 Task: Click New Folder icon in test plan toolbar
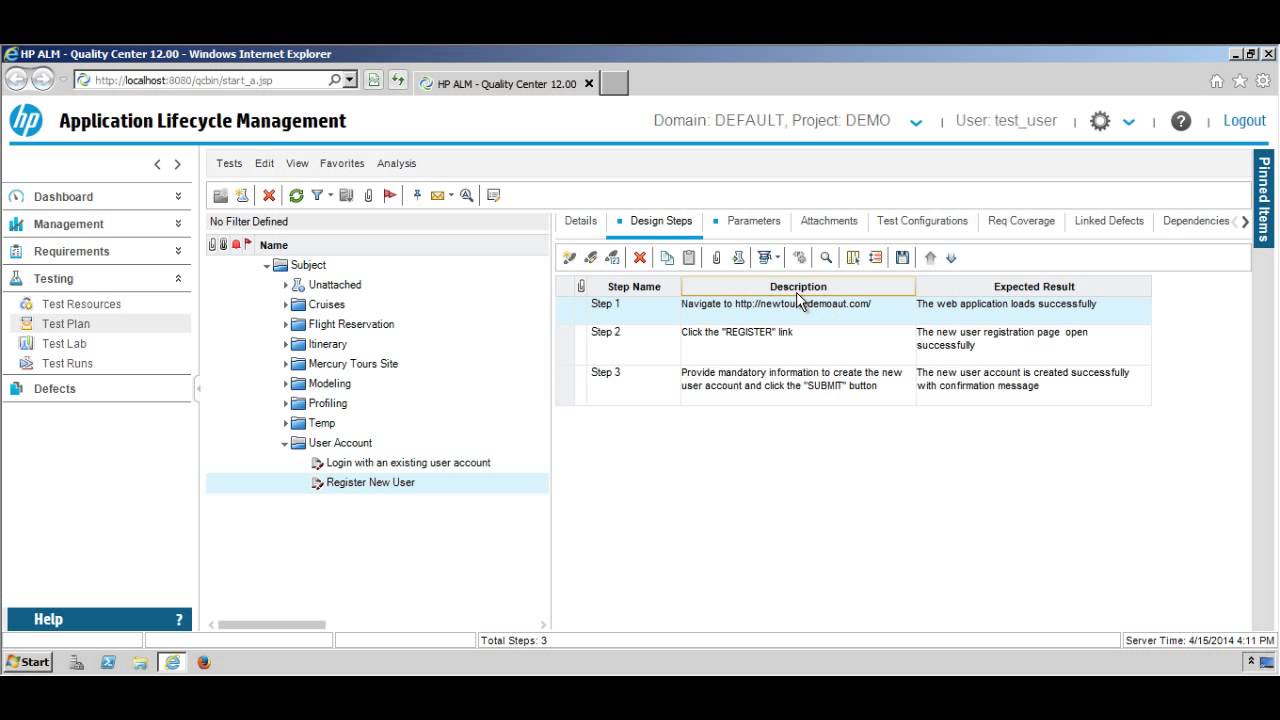pyautogui.click(x=221, y=196)
